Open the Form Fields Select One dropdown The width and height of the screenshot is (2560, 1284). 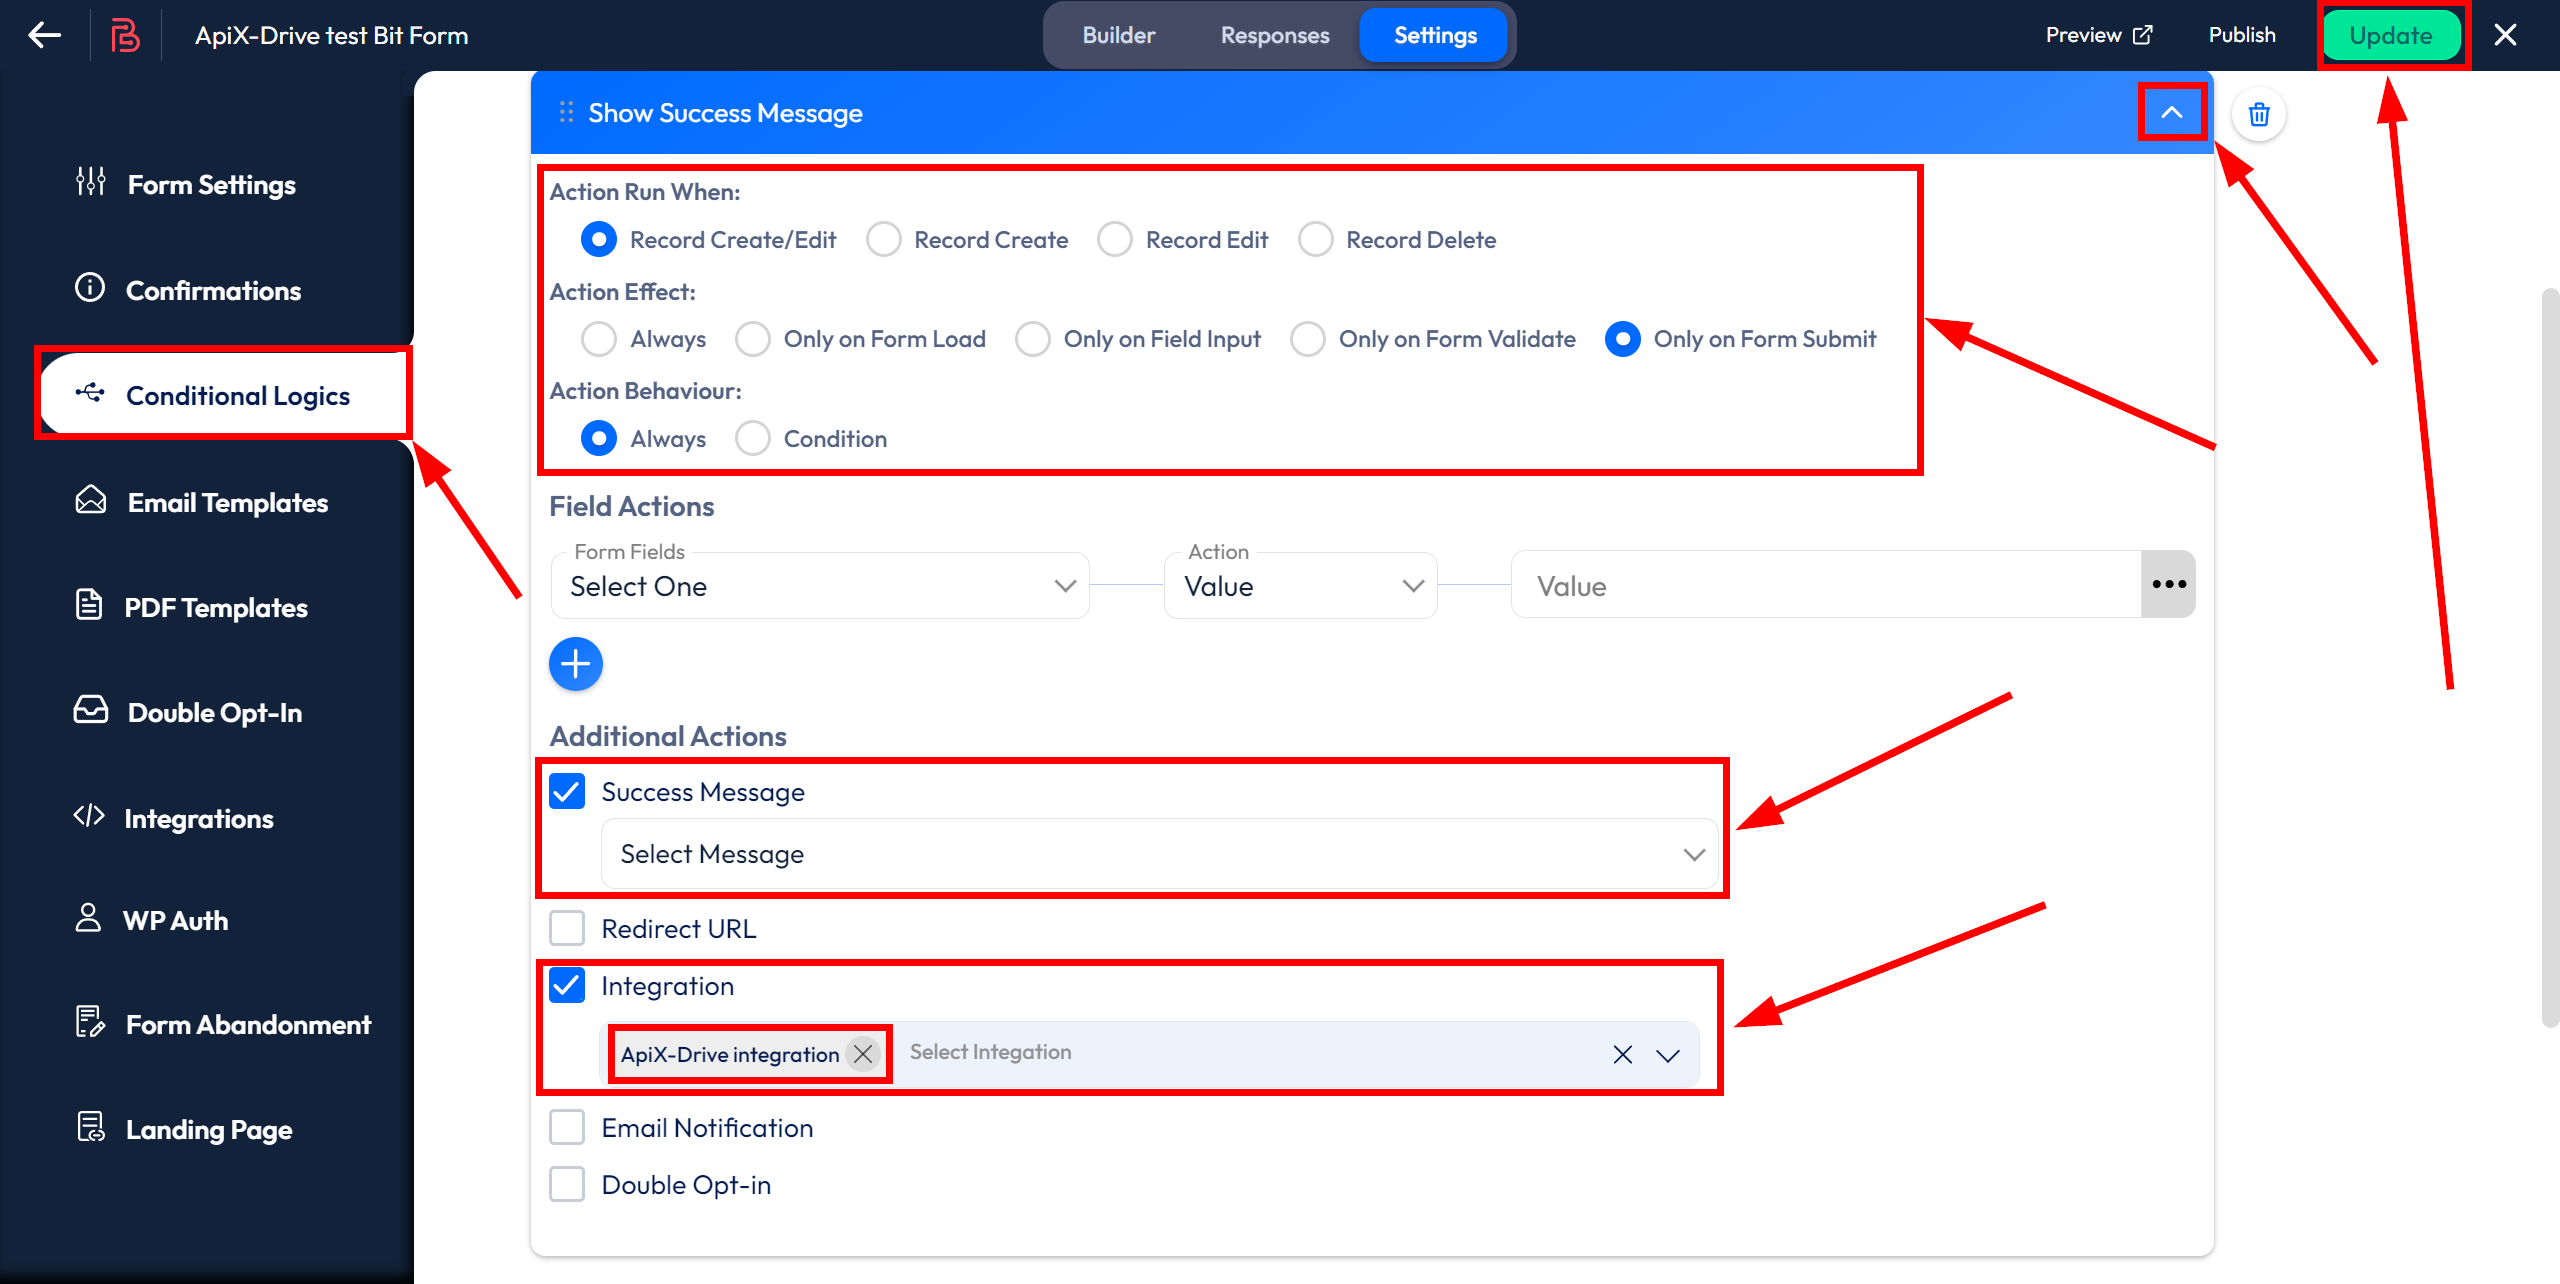point(820,586)
